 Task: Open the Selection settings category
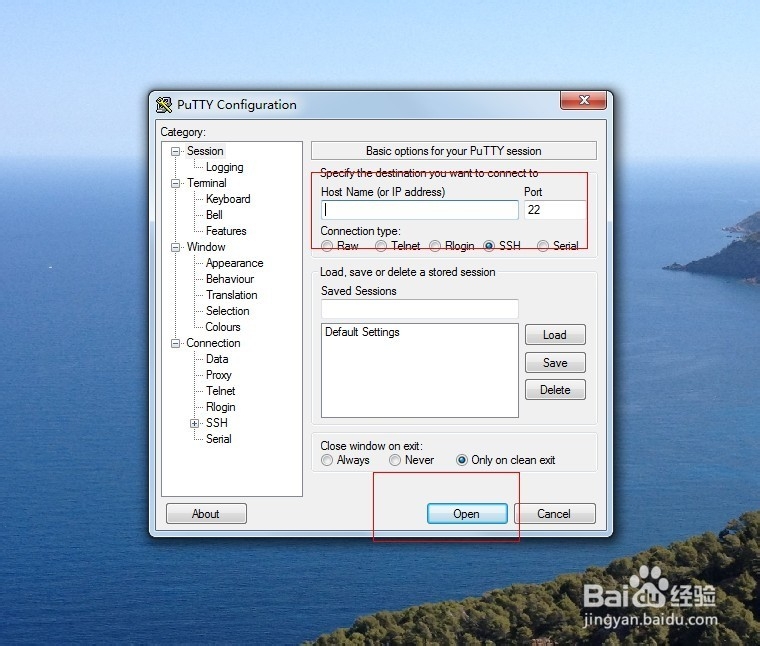227,311
